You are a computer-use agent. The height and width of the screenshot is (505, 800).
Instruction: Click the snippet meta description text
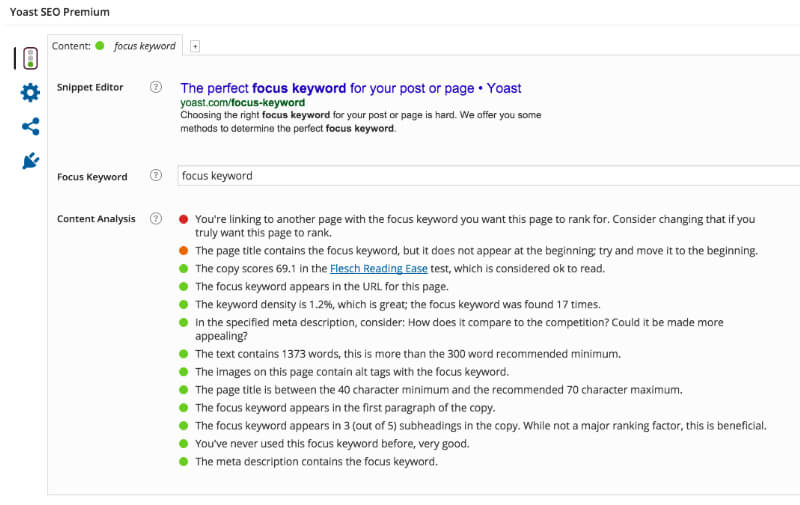(x=360, y=121)
